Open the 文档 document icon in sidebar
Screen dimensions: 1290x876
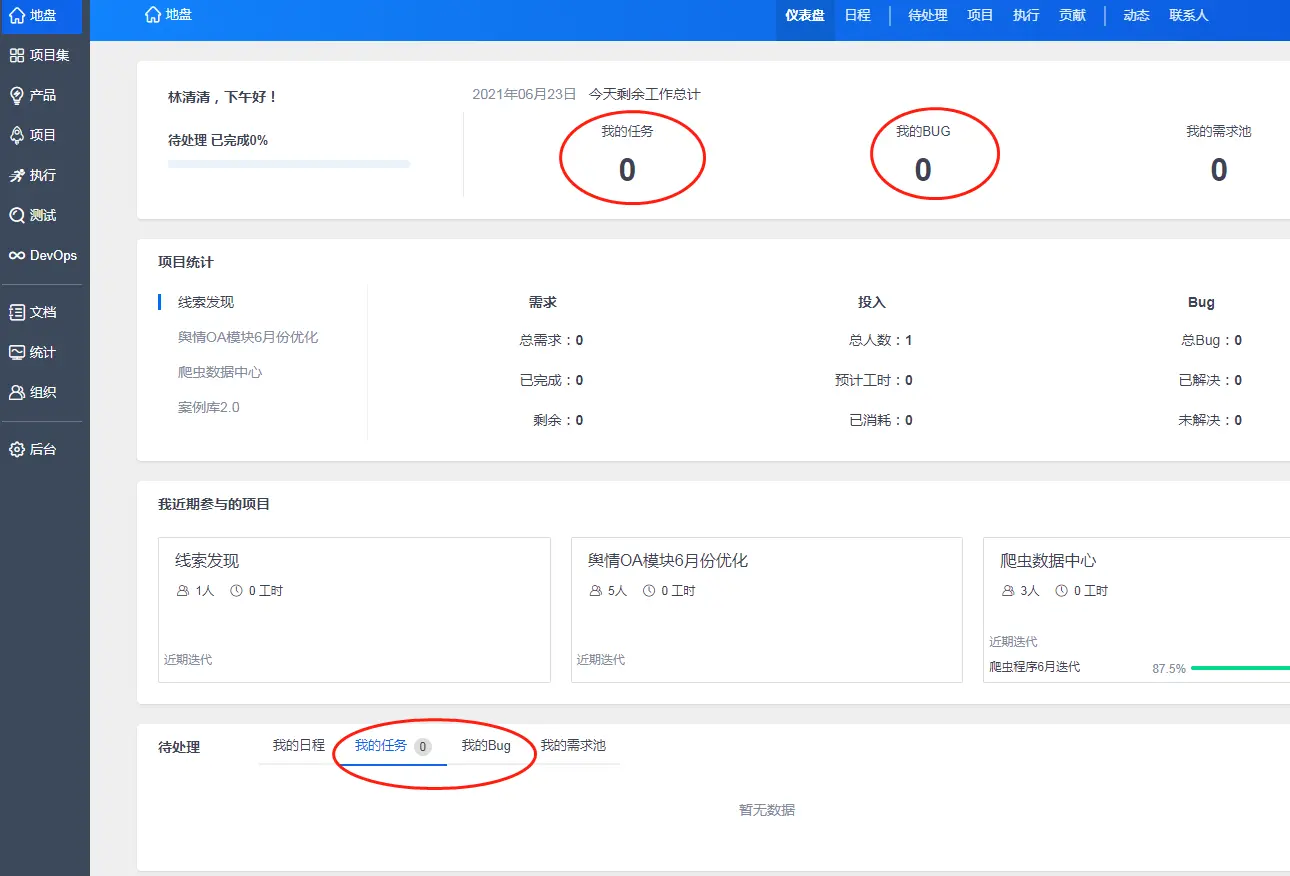click(17, 312)
